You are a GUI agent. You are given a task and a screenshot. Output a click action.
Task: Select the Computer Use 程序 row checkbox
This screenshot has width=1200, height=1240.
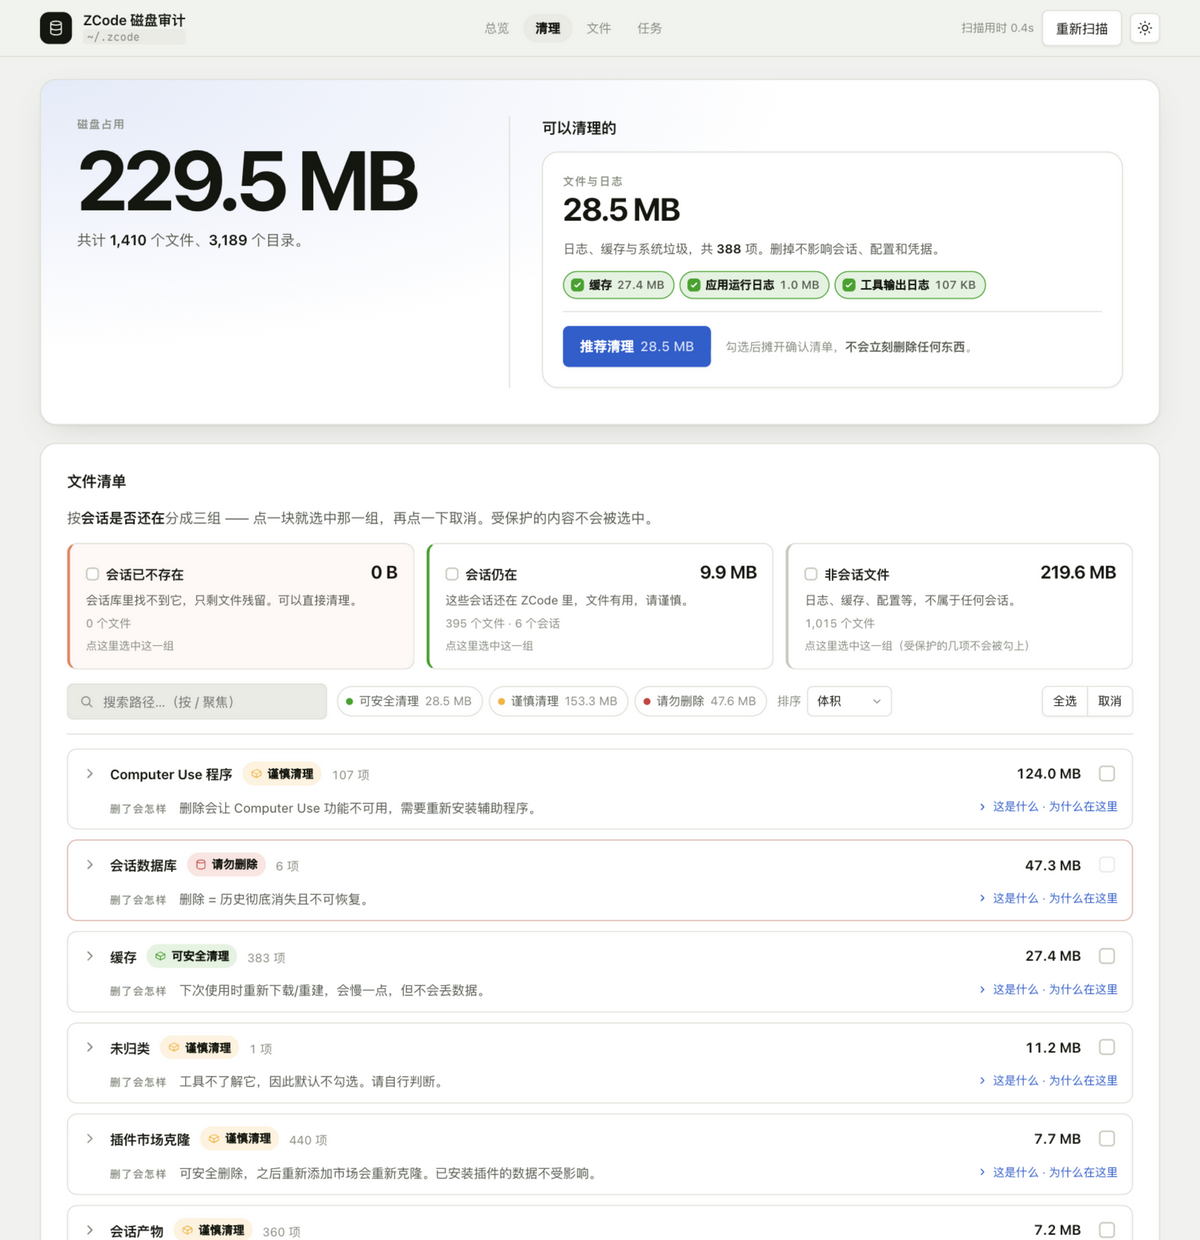[1107, 773]
